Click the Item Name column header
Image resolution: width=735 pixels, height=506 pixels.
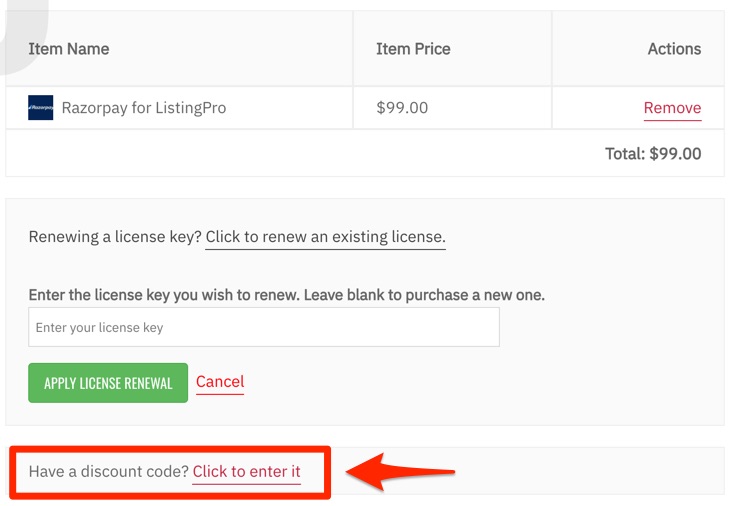click(69, 49)
